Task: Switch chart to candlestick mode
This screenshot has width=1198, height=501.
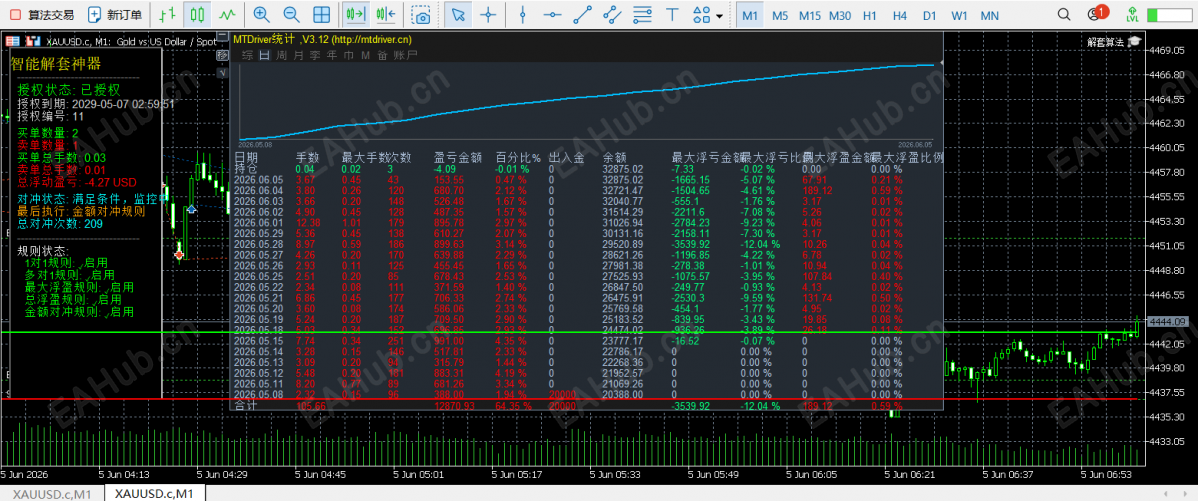Action: pyautogui.click(x=198, y=15)
